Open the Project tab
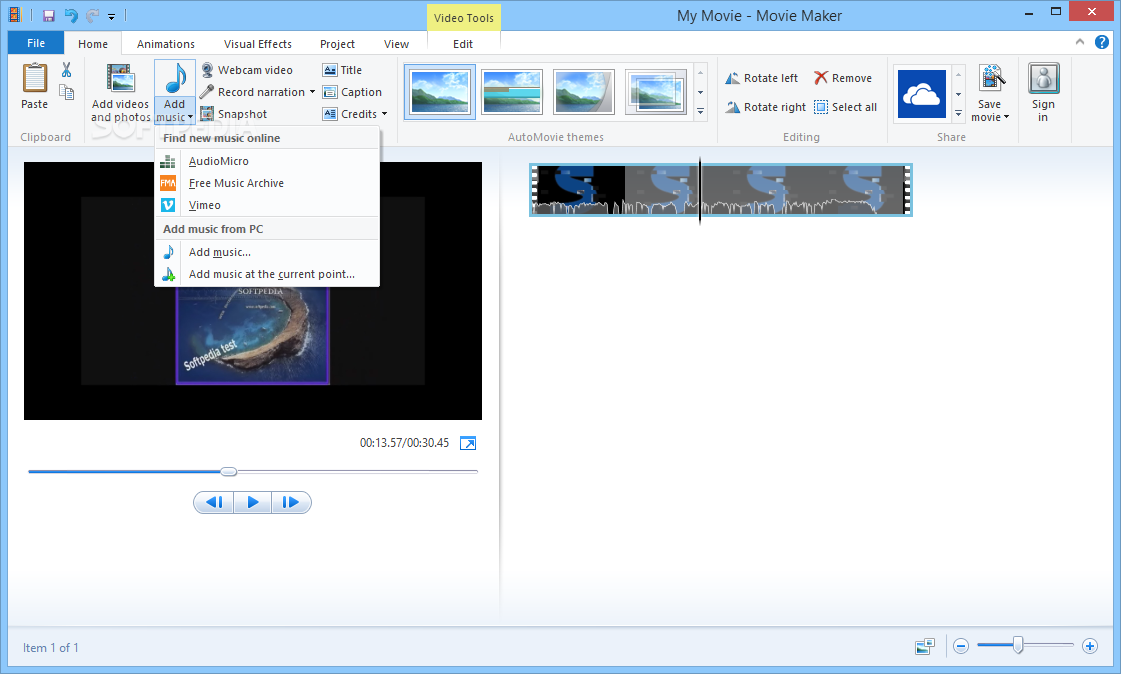This screenshot has width=1121, height=674. click(337, 44)
